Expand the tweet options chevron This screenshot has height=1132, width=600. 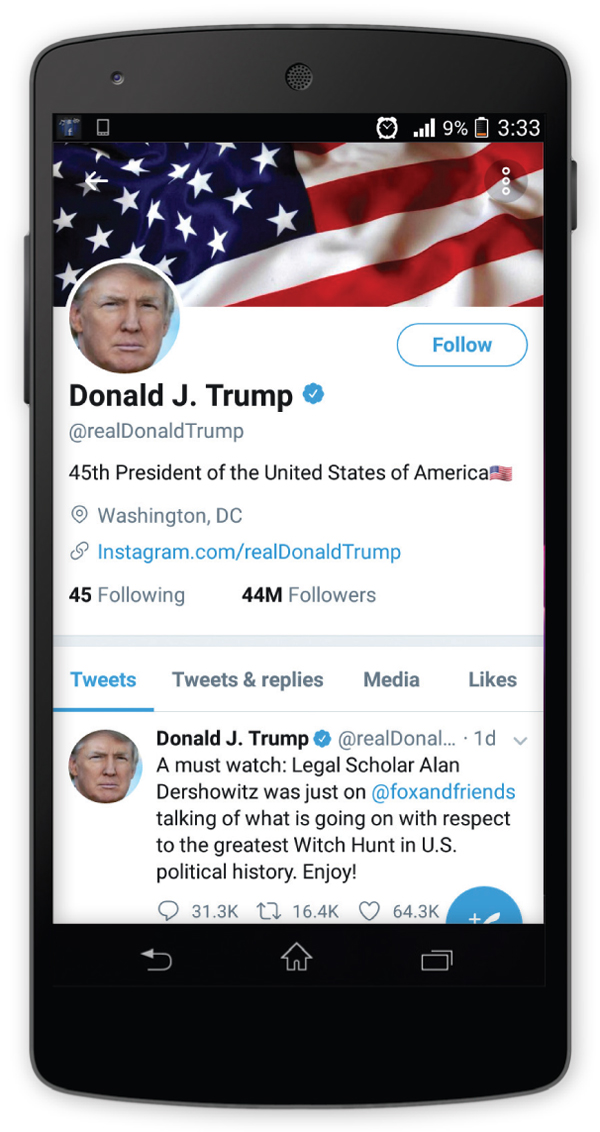point(520,741)
